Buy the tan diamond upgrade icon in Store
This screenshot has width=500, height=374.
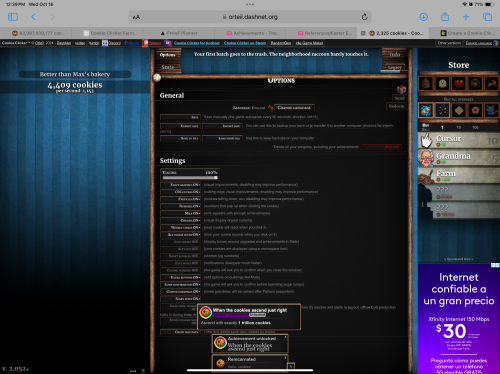[459, 110]
